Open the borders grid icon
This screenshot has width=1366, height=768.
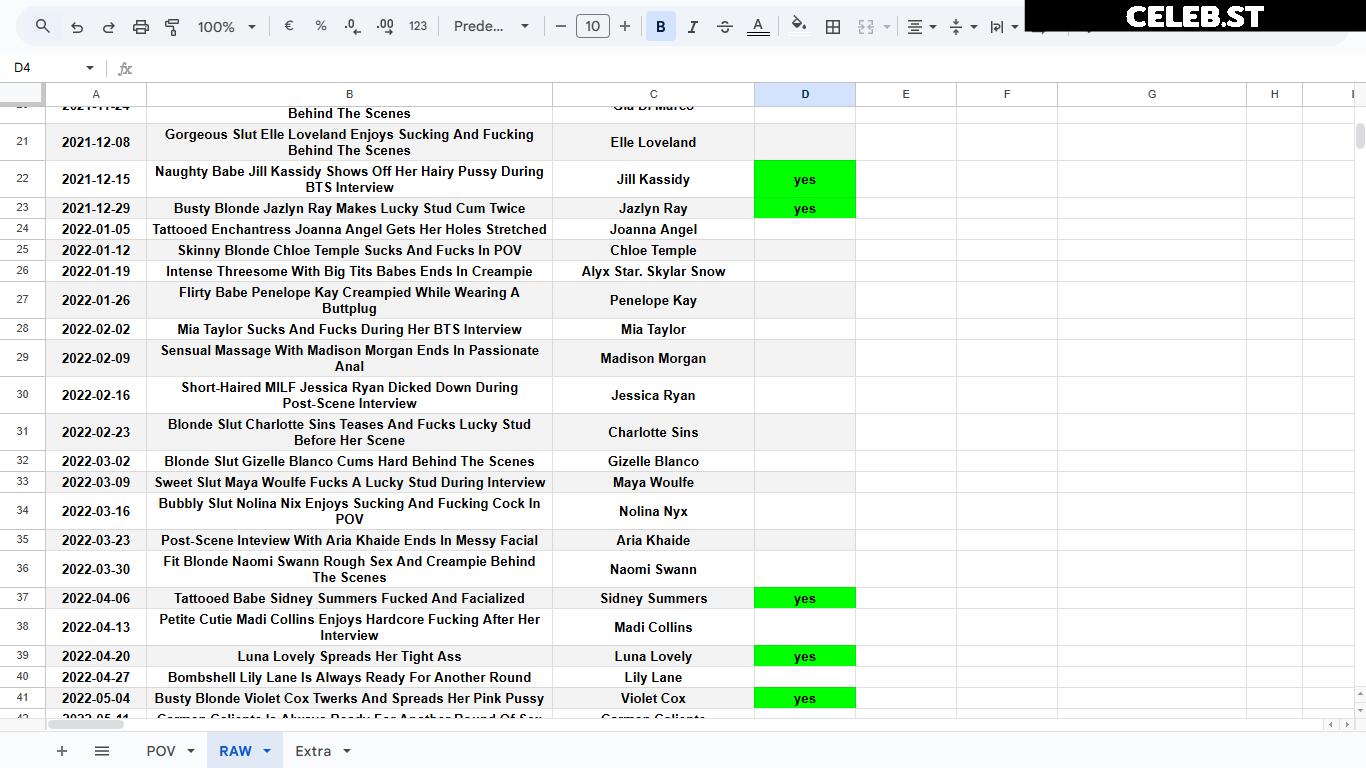coord(832,27)
